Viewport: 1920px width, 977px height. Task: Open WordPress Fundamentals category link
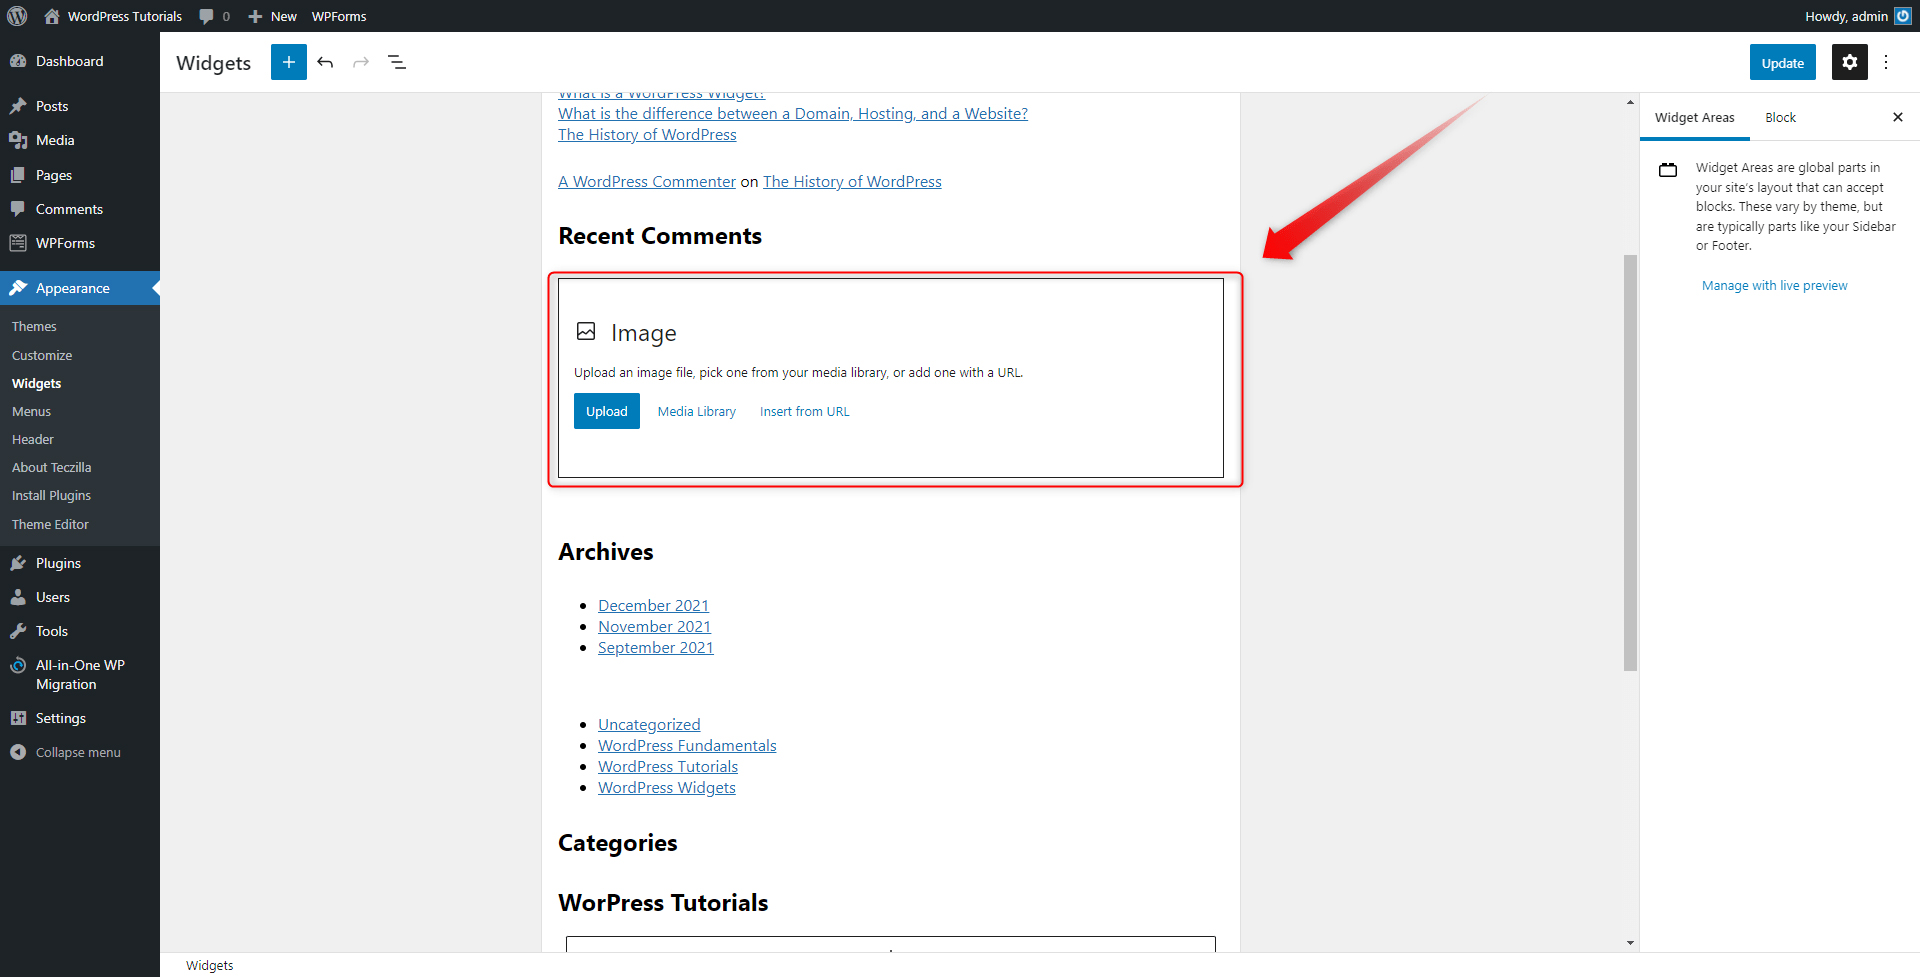coord(687,745)
